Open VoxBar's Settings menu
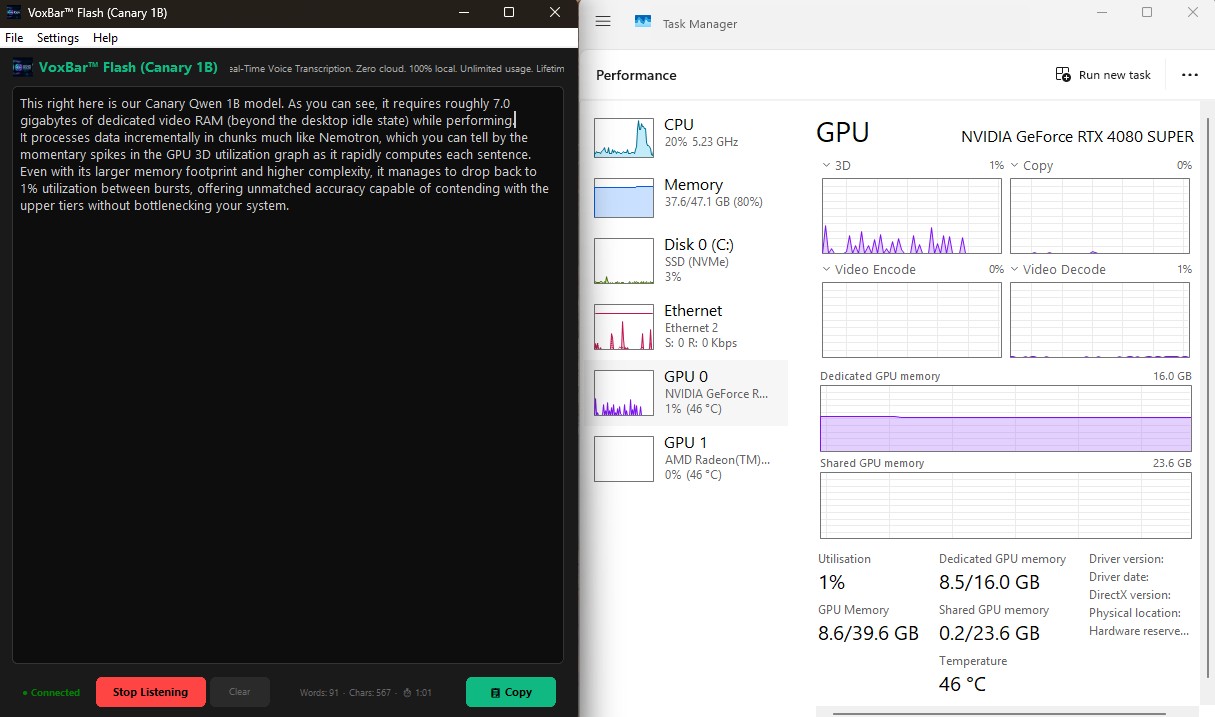Viewport: 1215px width, 717px height. coord(57,37)
